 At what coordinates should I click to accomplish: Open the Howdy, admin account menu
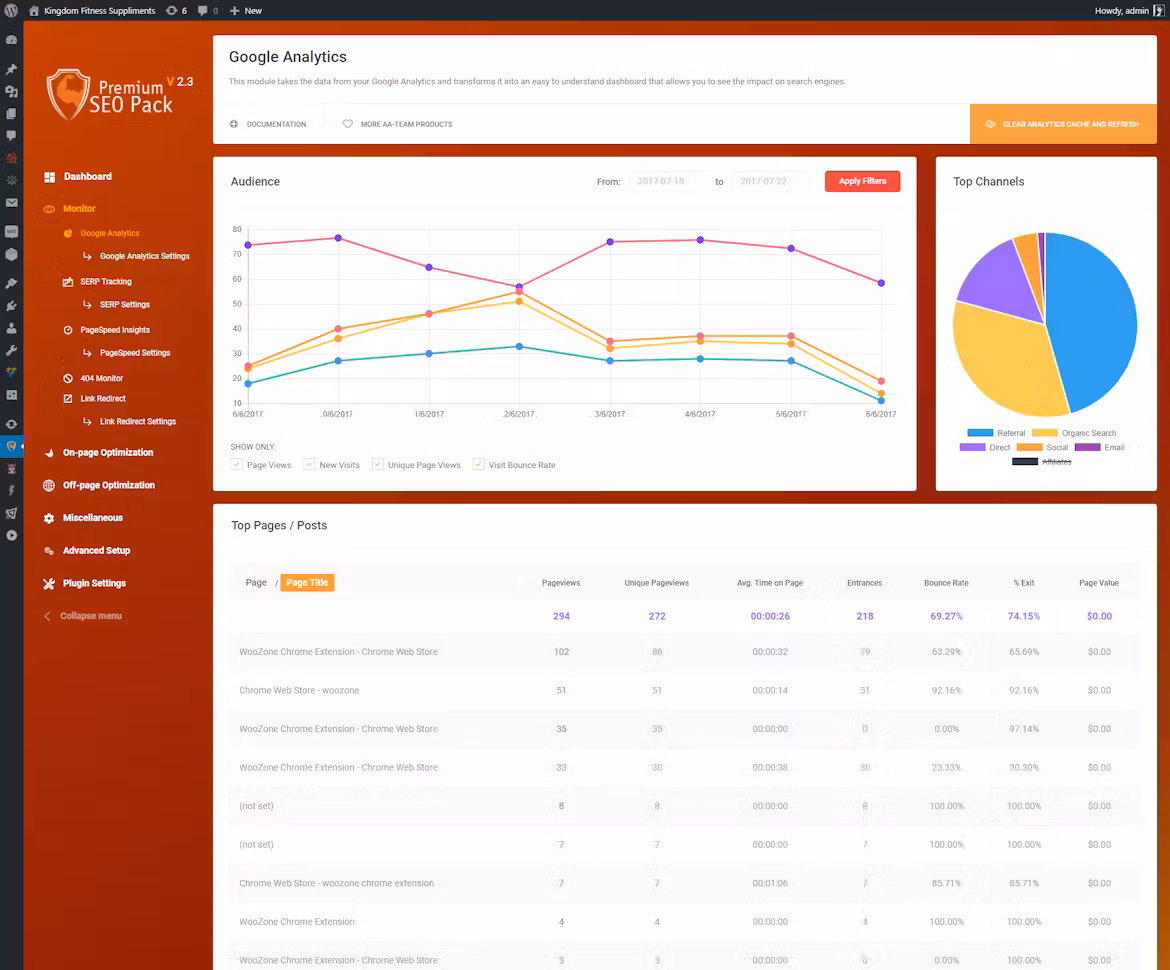coord(1129,10)
